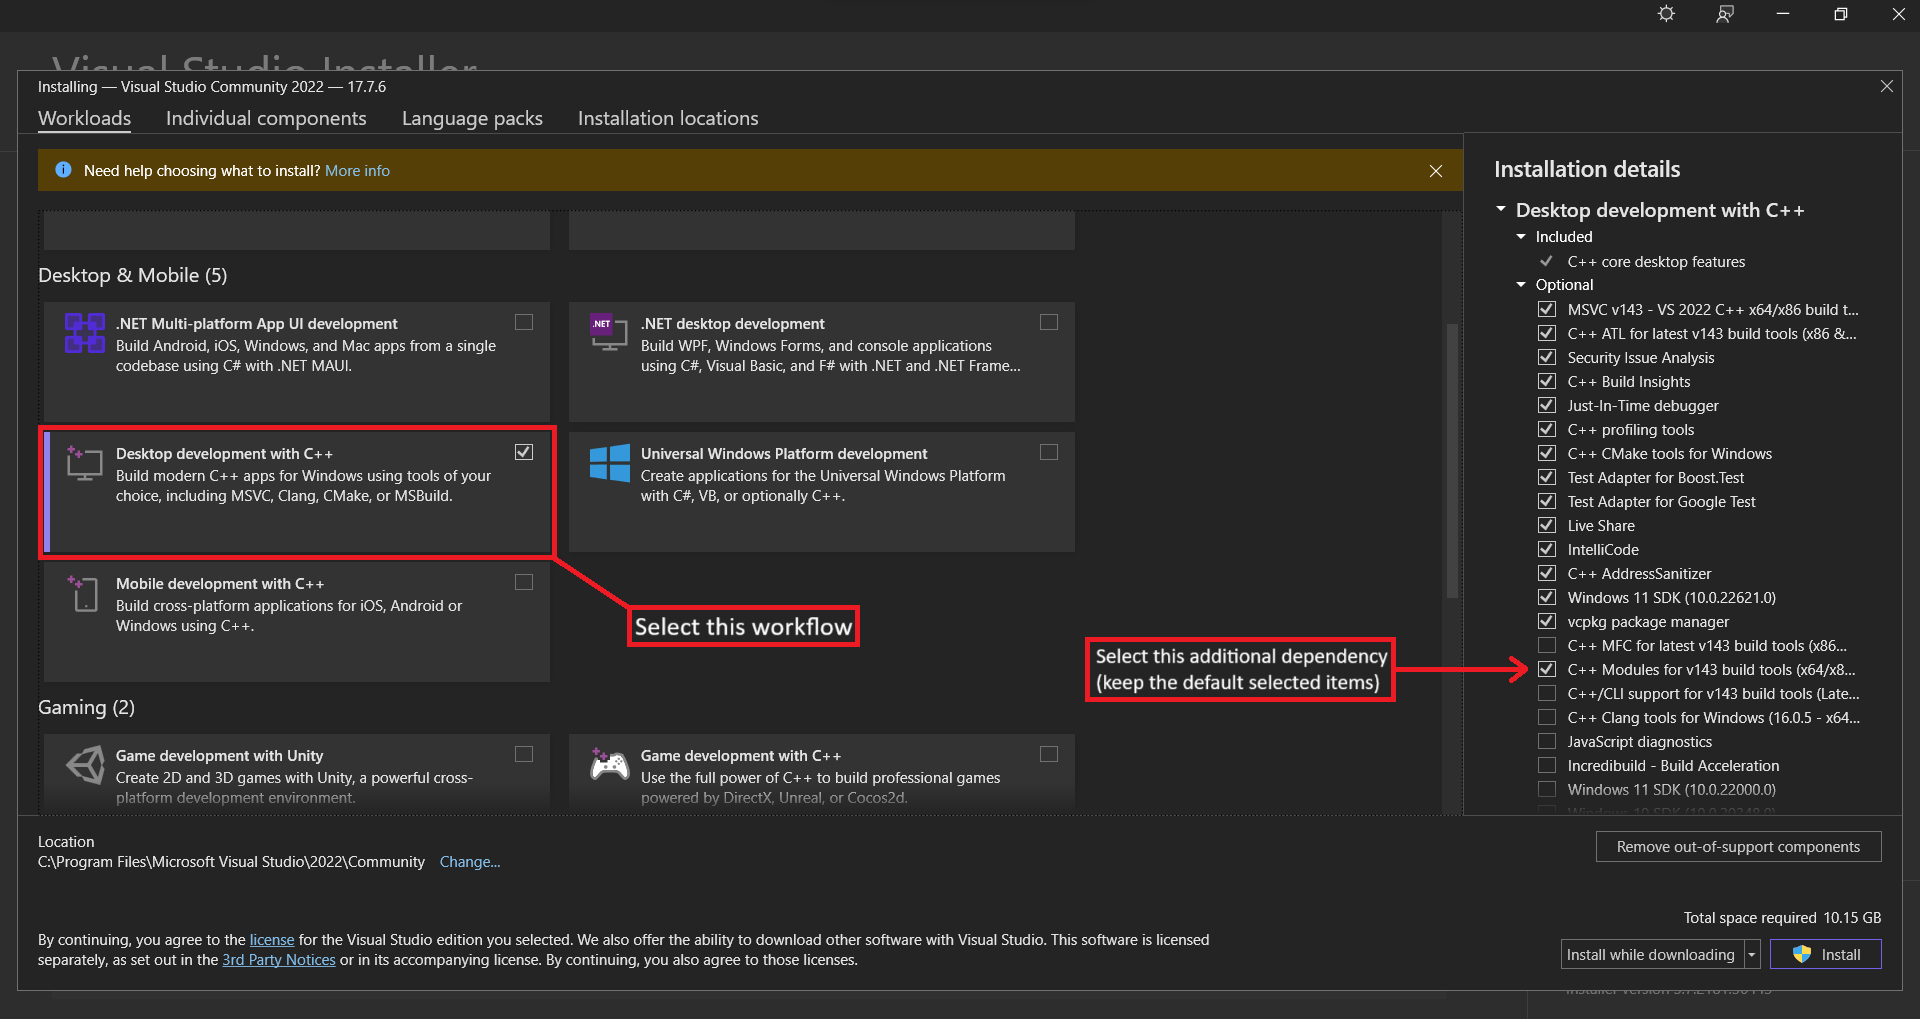
Task: Click the Unity logo icon
Action: pos(85,765)
